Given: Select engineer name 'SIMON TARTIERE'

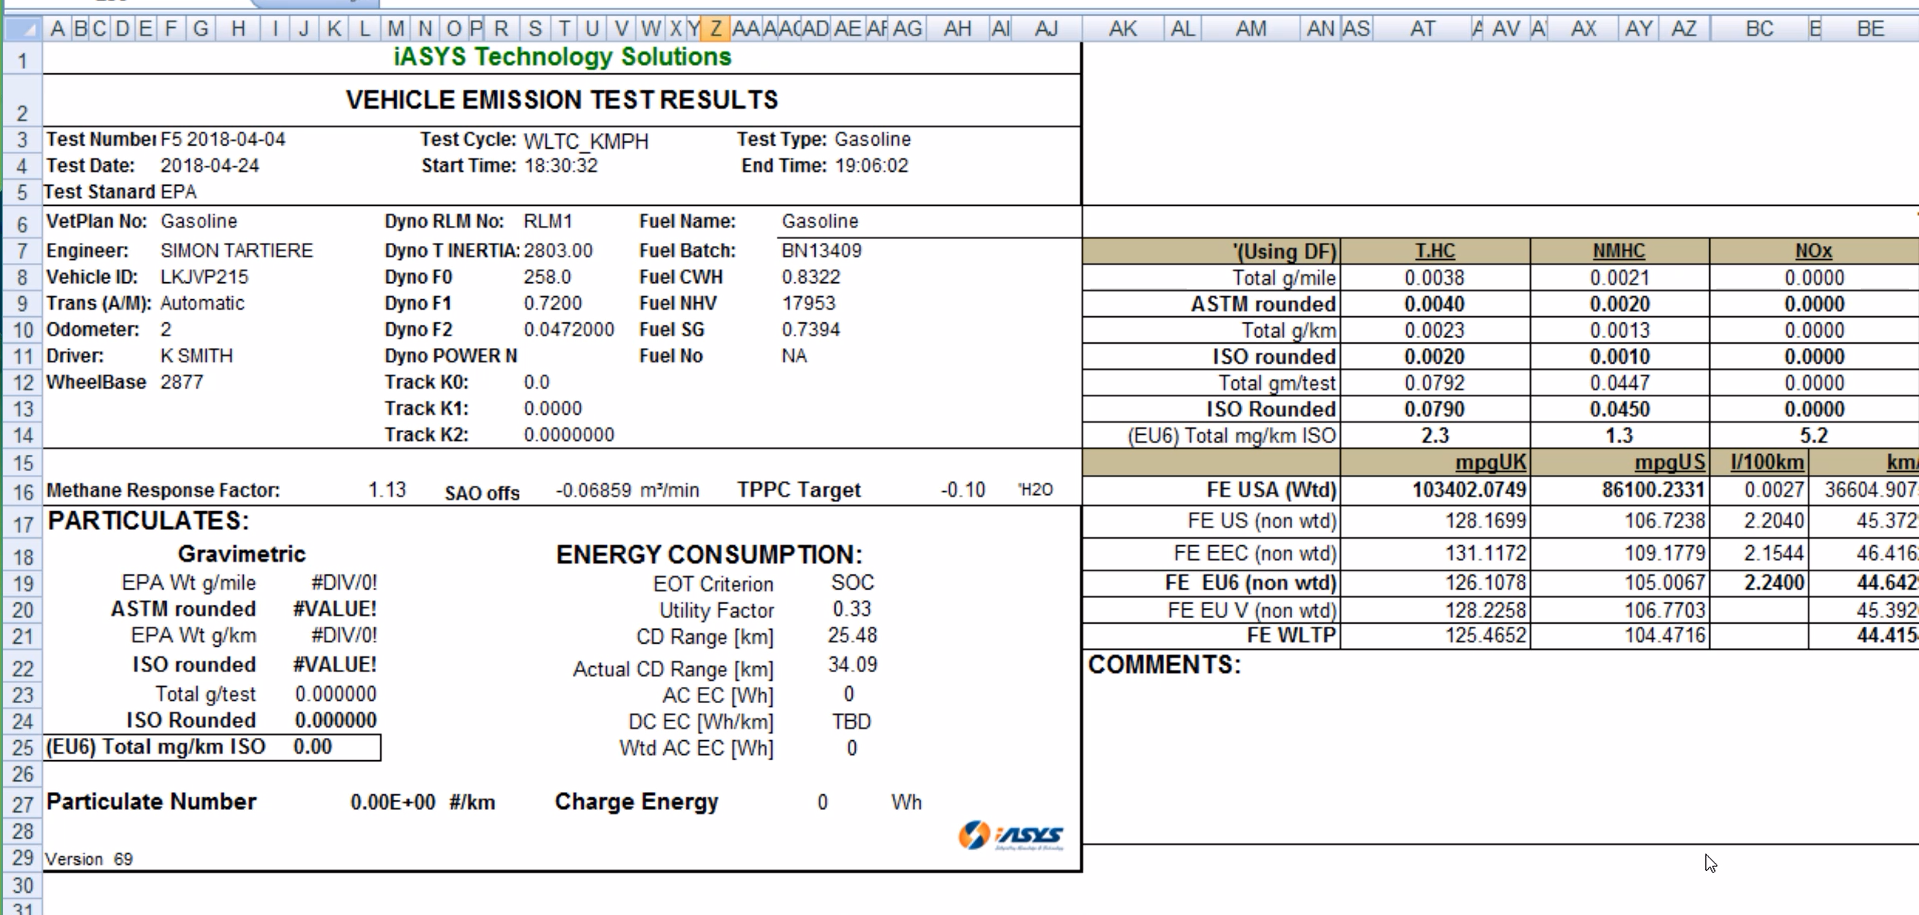Looking at the screenshot, I should [237, 251].
